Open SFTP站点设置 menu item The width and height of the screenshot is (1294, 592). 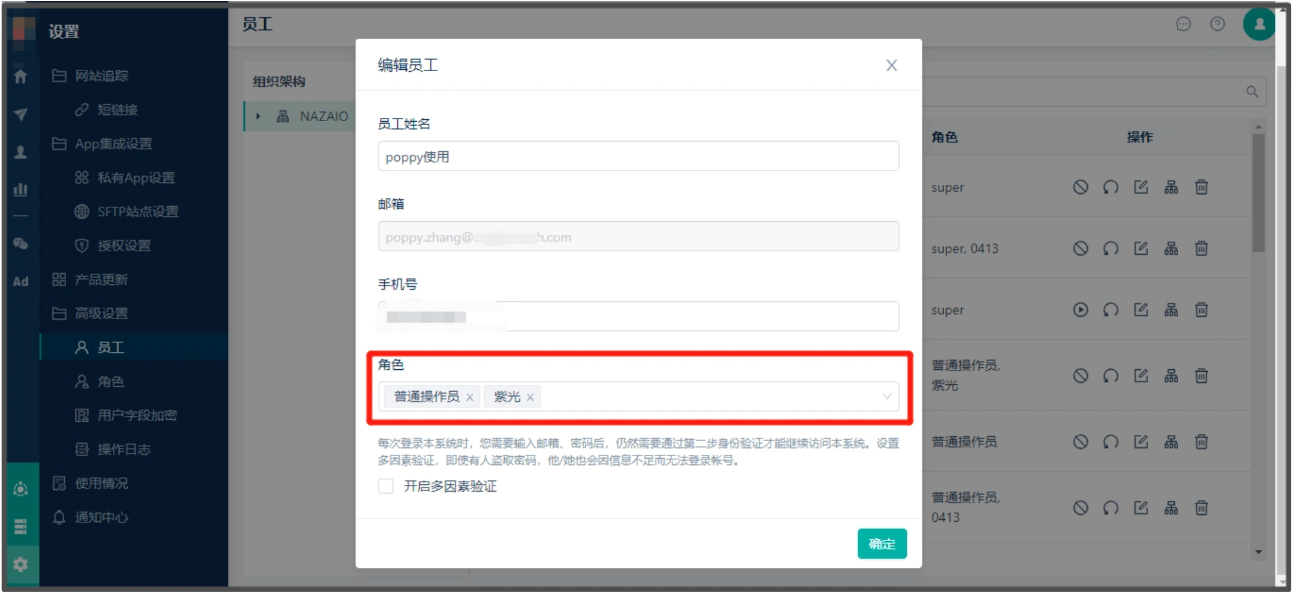[x=138, y=212]
